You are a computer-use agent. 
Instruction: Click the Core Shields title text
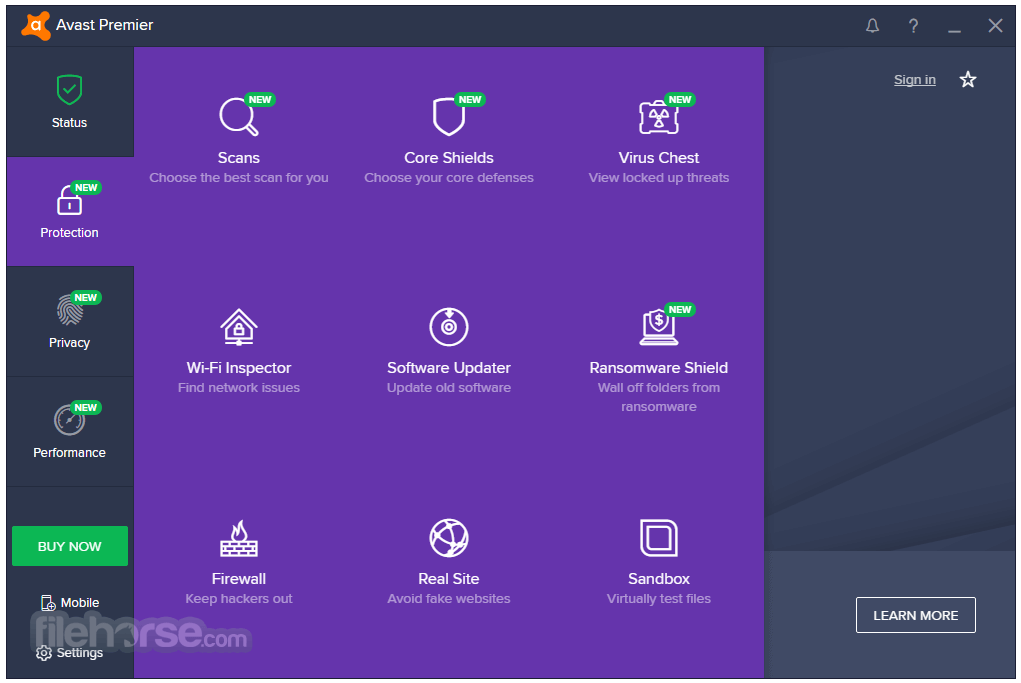[x=449, y=158]
